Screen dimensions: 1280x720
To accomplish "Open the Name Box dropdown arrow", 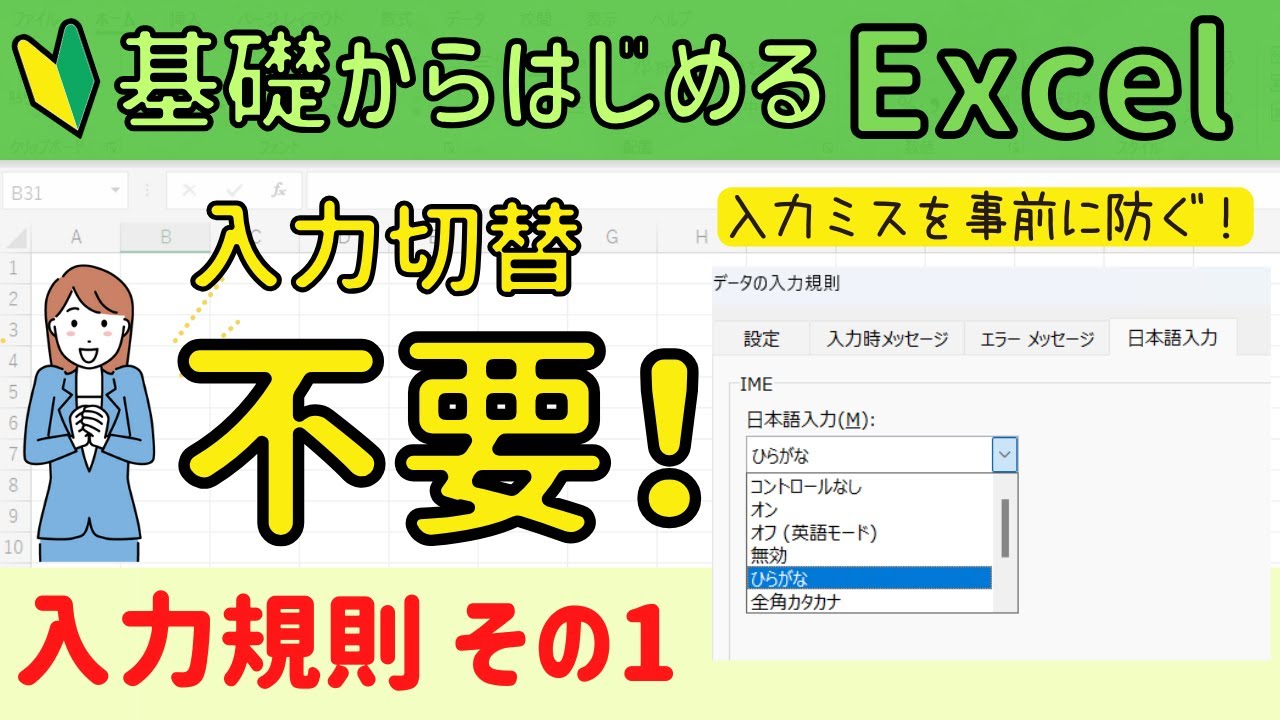I will (116, 191).
